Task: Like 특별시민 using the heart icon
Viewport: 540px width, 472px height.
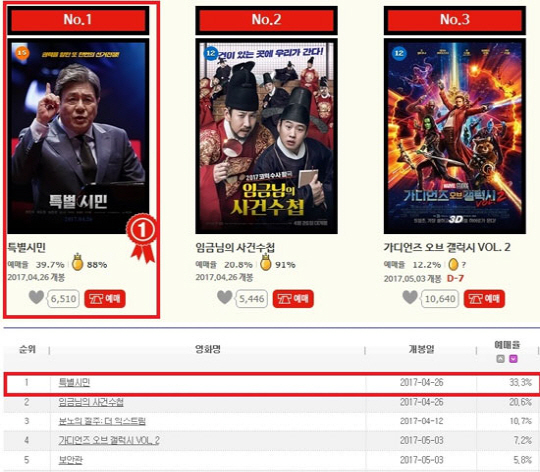Action: click(x=37, y=297)
